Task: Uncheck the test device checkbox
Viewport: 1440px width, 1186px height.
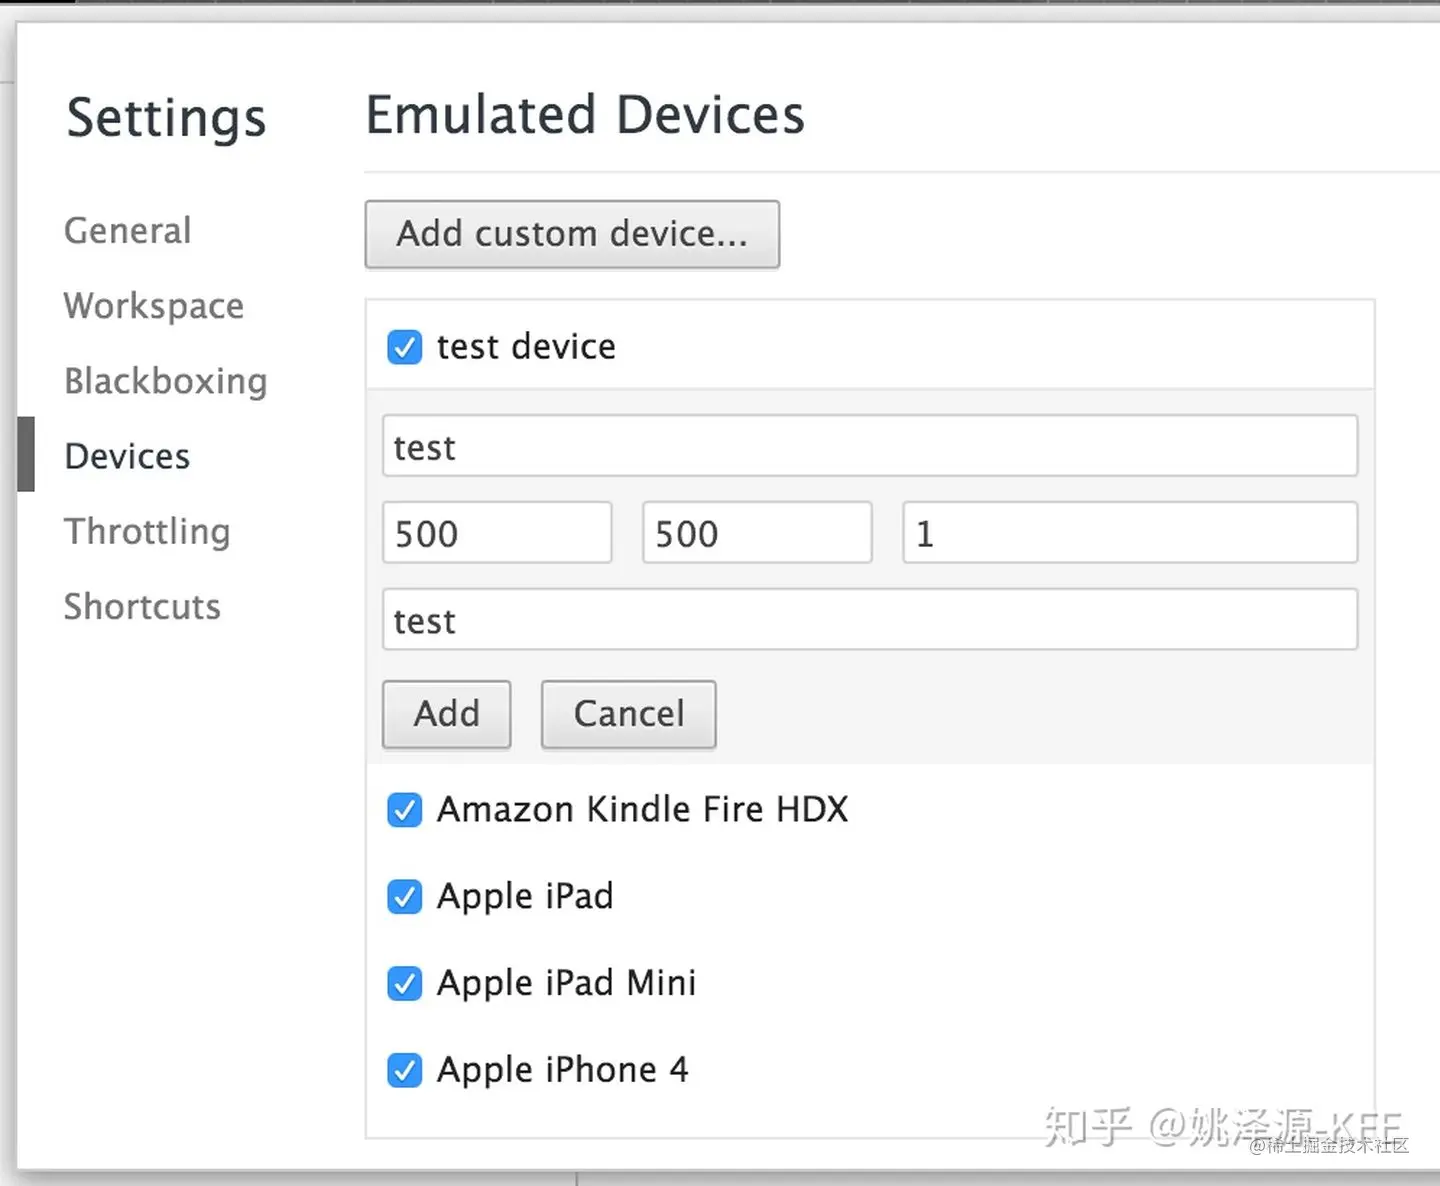Action: point(404,347)
